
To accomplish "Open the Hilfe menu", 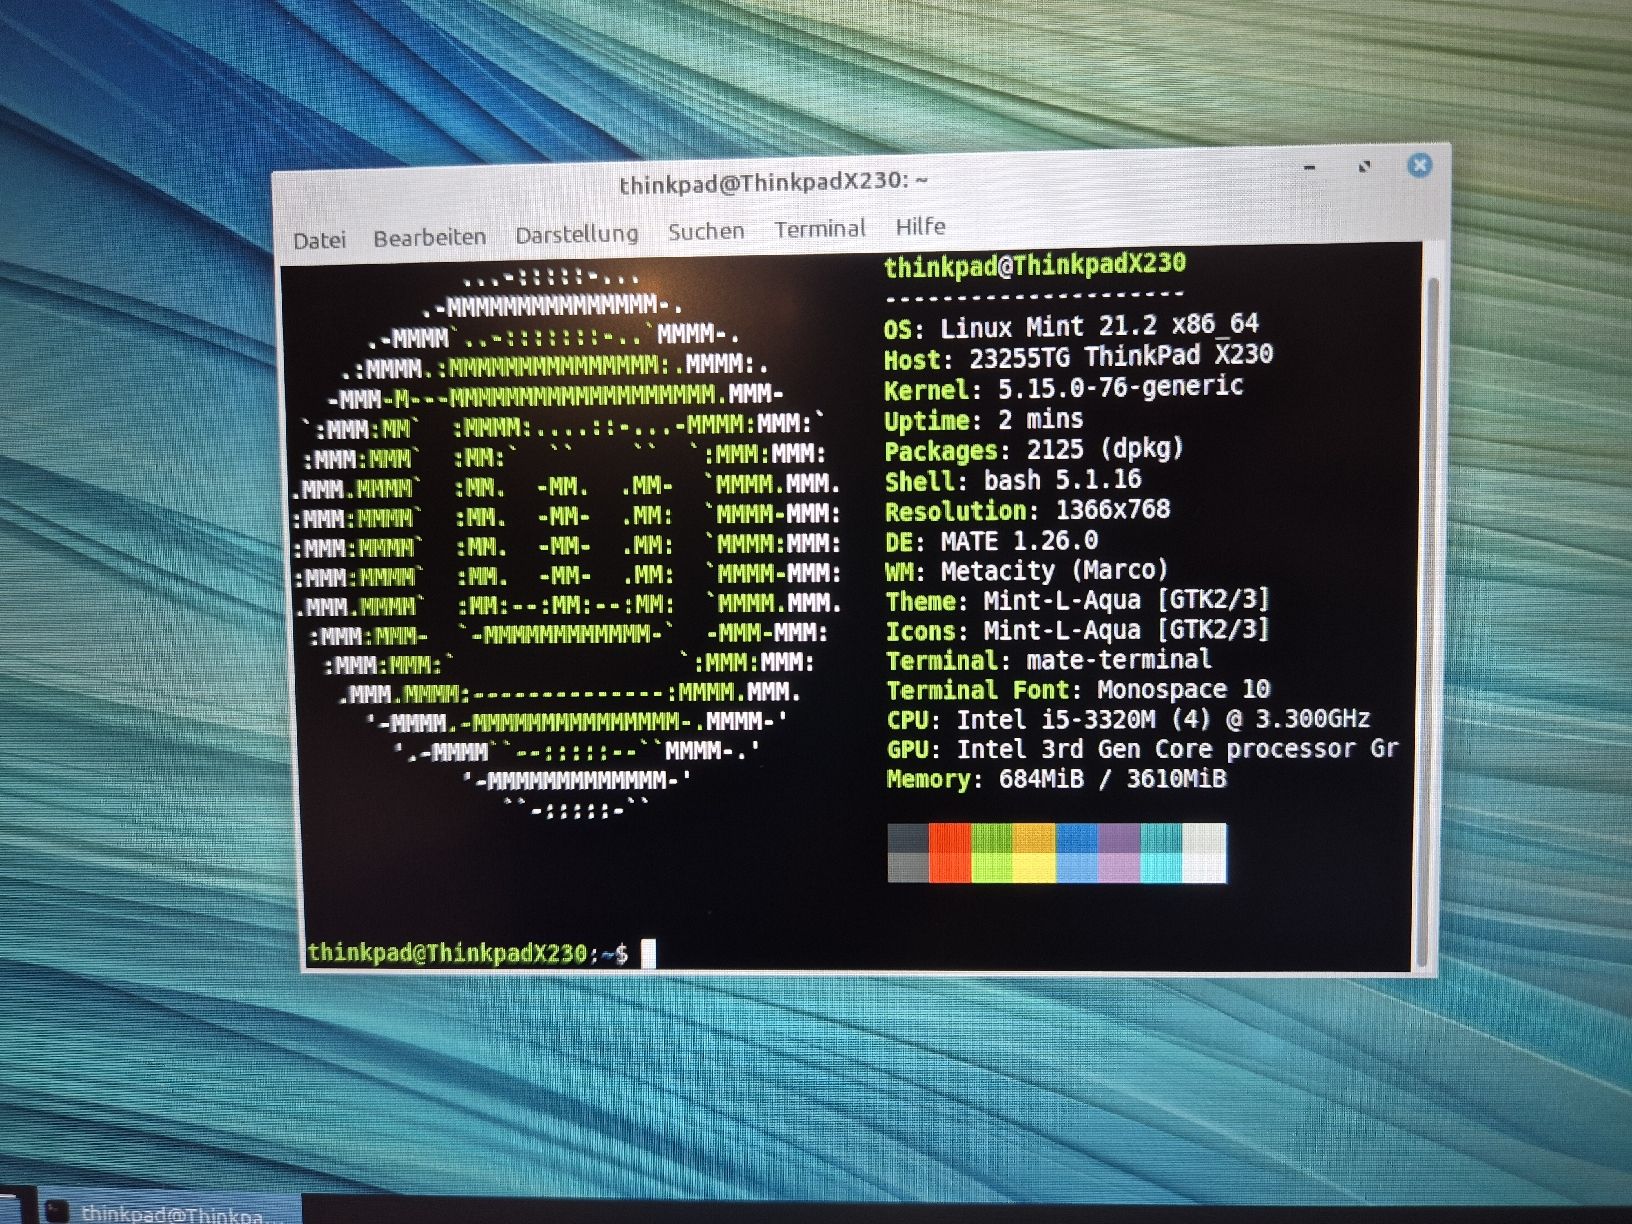I will coord(921,226).
